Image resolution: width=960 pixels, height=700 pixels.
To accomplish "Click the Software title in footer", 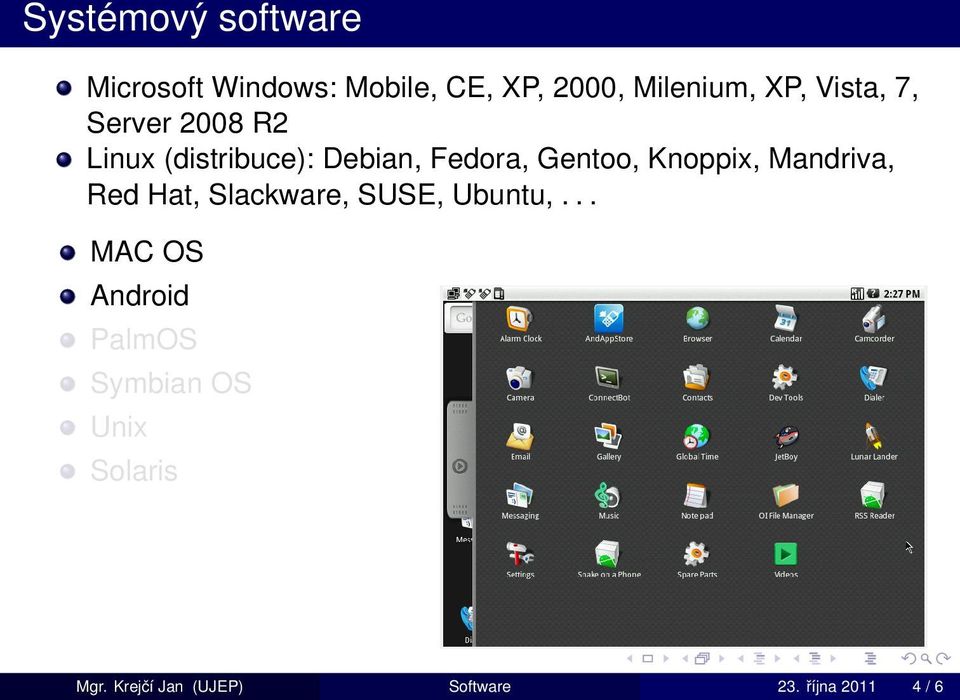I will point(479,686).
